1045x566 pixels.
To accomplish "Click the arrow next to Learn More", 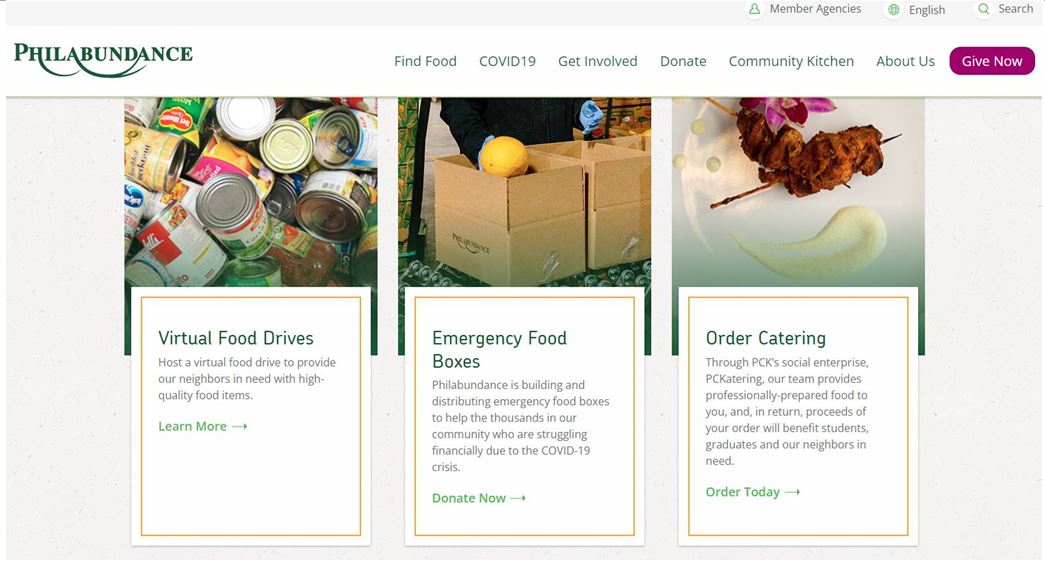I will pos(239,427).
